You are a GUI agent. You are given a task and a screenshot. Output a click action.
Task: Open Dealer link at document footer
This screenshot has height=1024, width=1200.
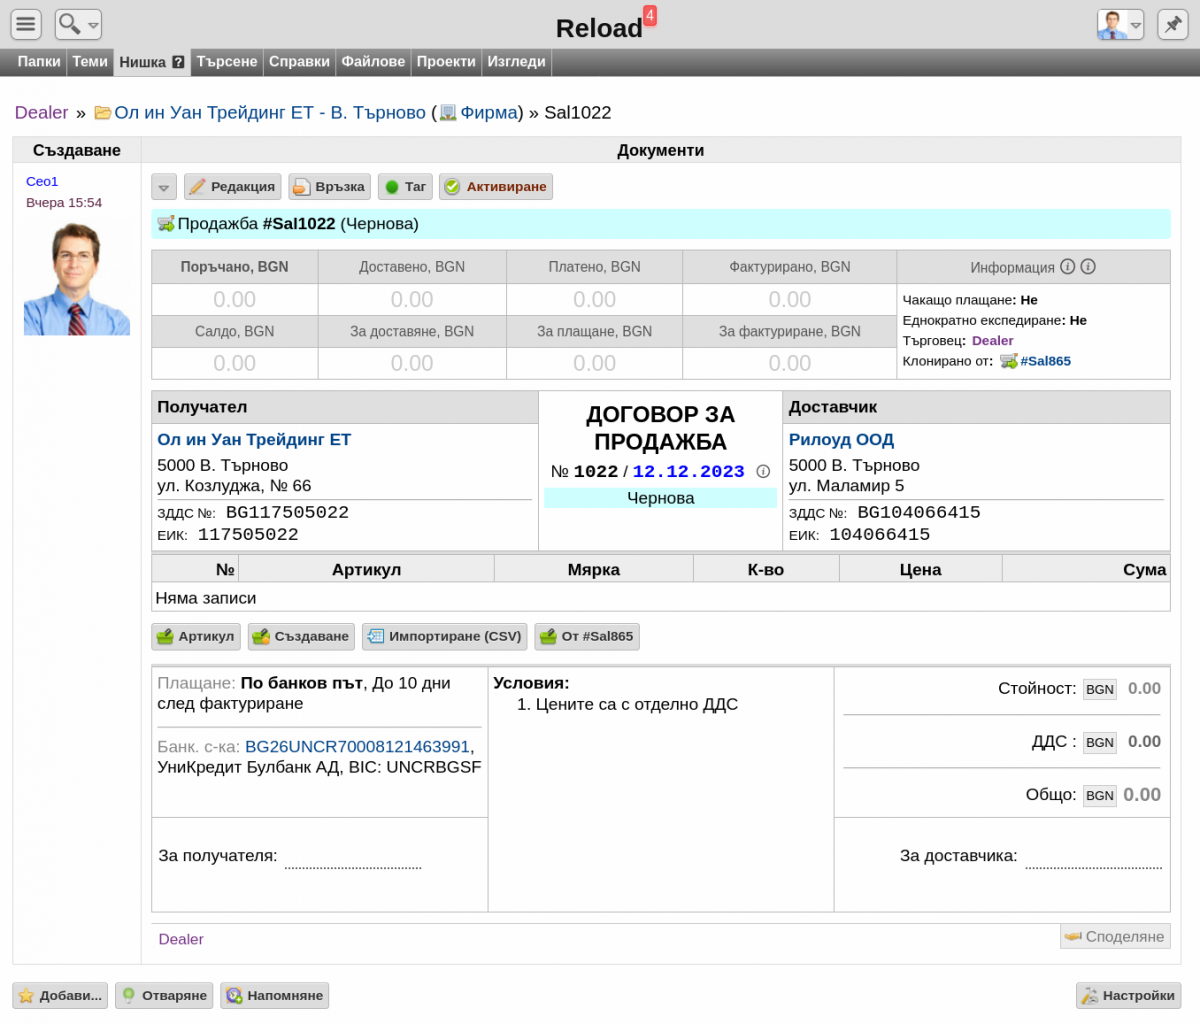click(x=181, y=939)
